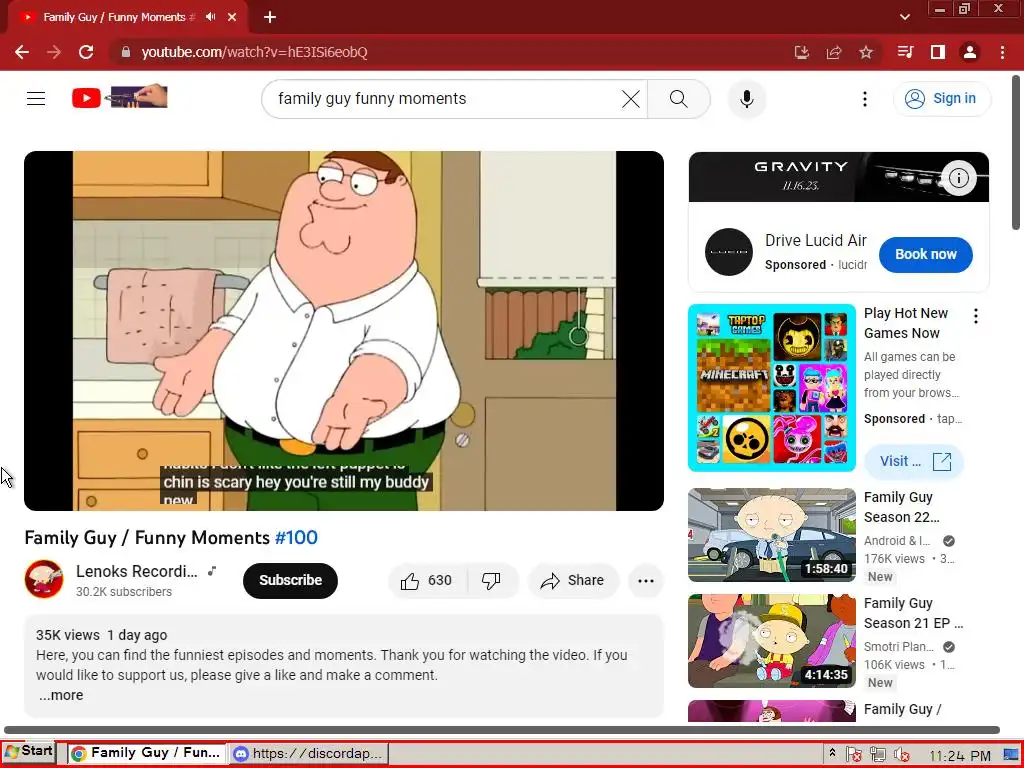
Task: Click the vertical page scrollbar
Action: coord(1016,153)
